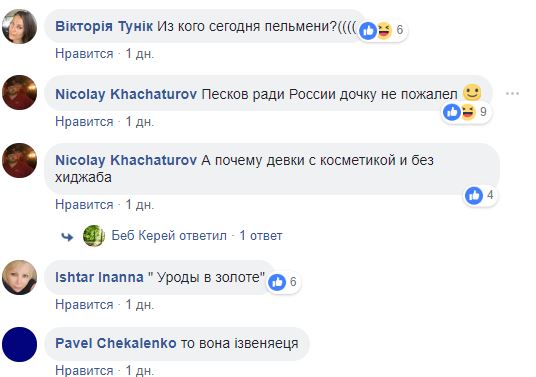This screenshot has height=377, width=536.
Task: Open Pavel Chekalenko's profile name link
Action: (116, 343)
